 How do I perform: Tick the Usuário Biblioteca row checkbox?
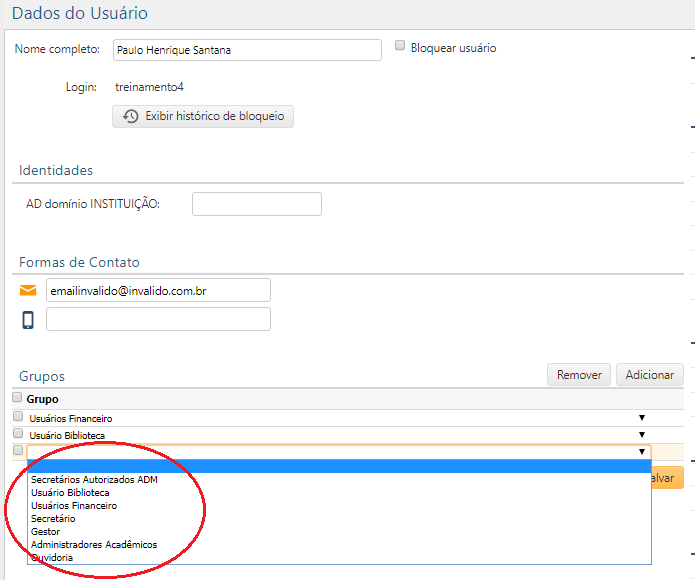pyautogui.click(x=18, y=434)
